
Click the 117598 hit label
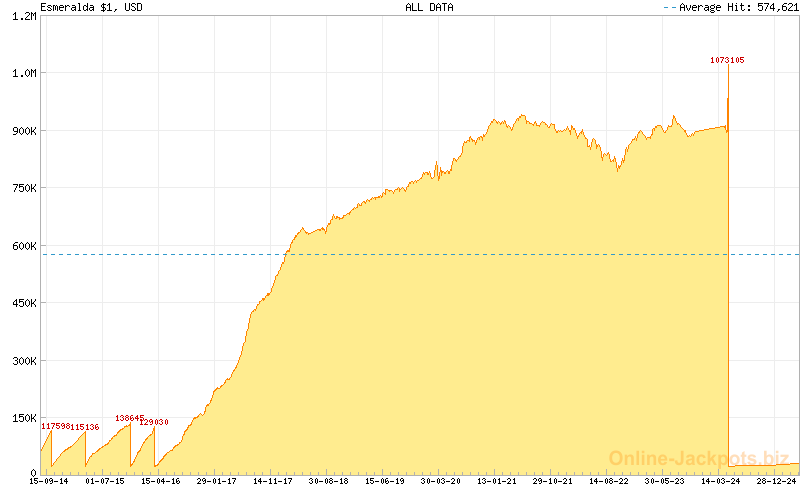[55, 427]
